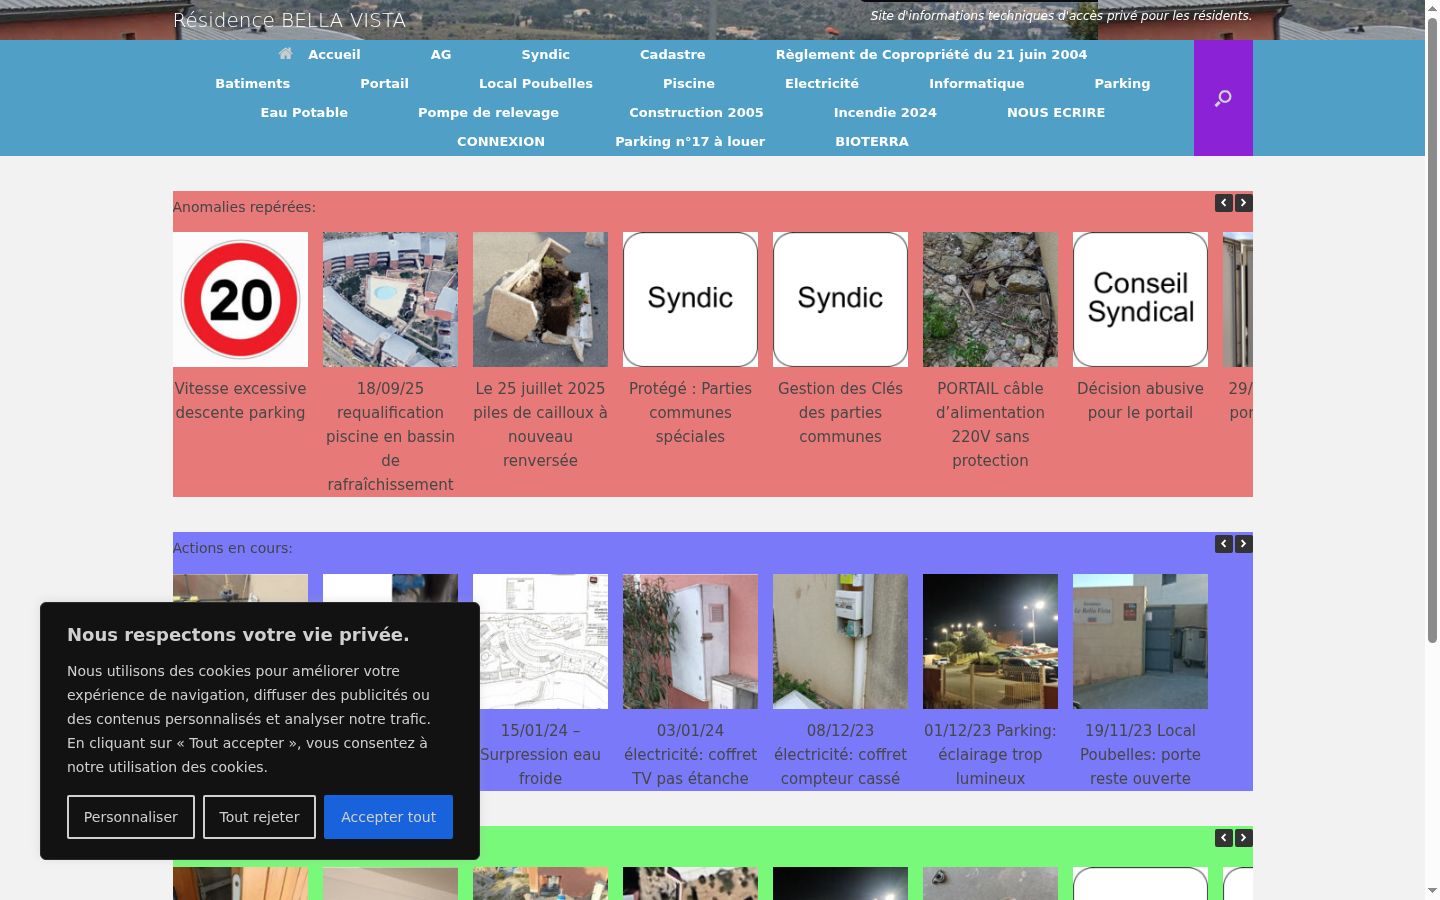Open the Portail menu item

tap(385, 84)
